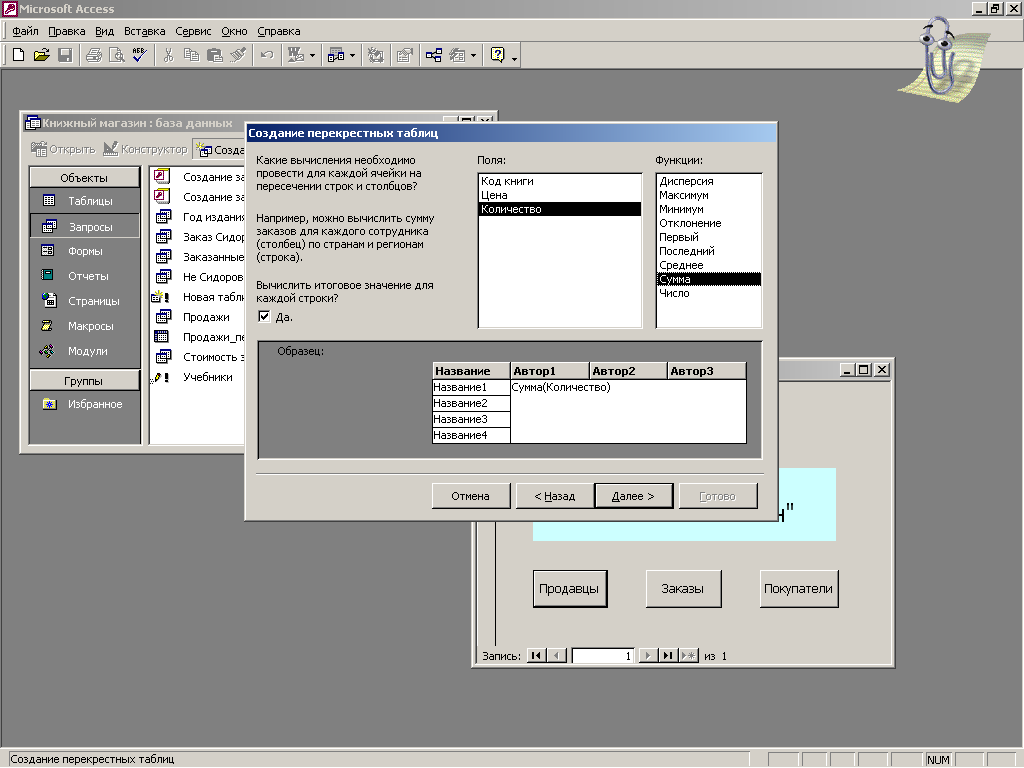Click the Office Links toolbar icon
Viewport: 1024px width, 768px height.
(x=296, y=56)
